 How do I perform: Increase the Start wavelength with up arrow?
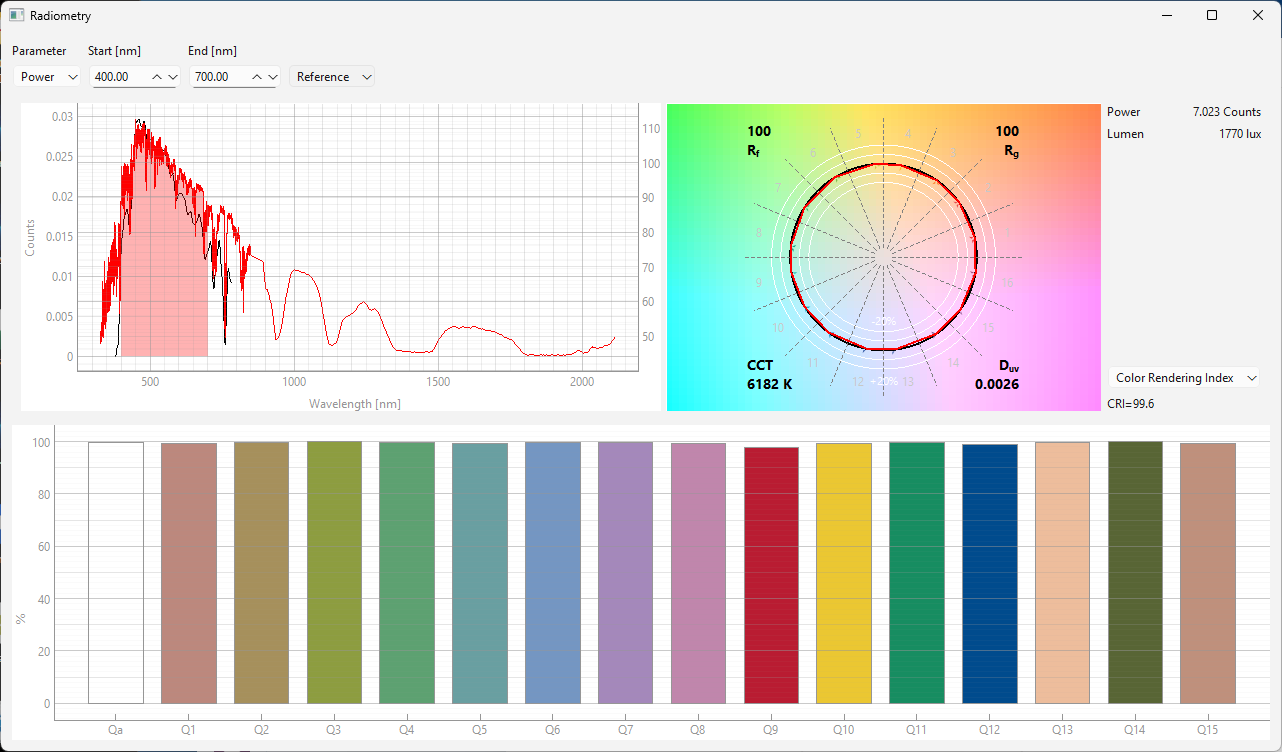point(157,77)
